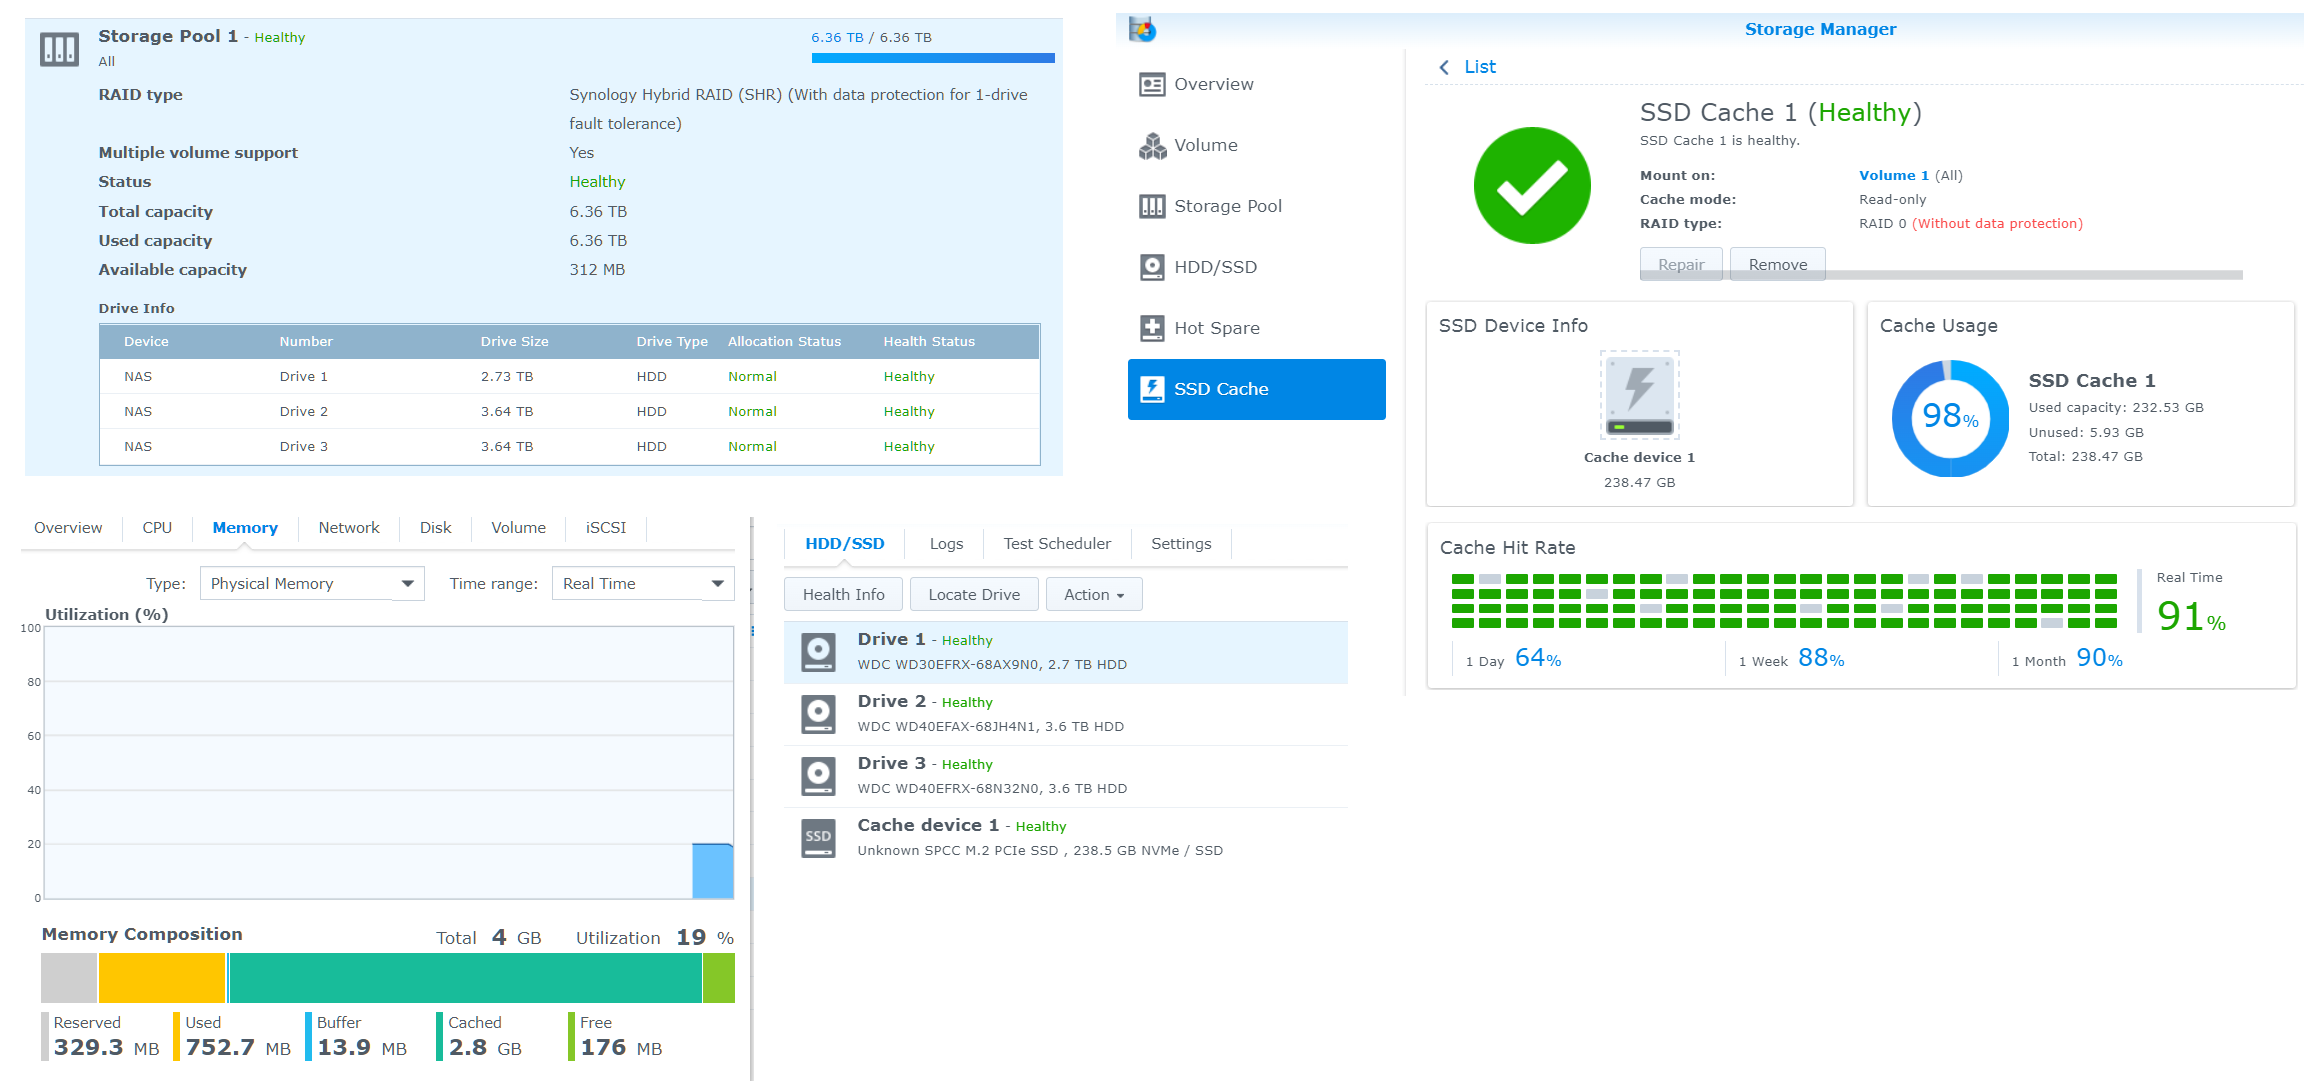The image size is (2324, 1081).
Task: Click the Volume 1 mount link
Action: [1893, 176]
